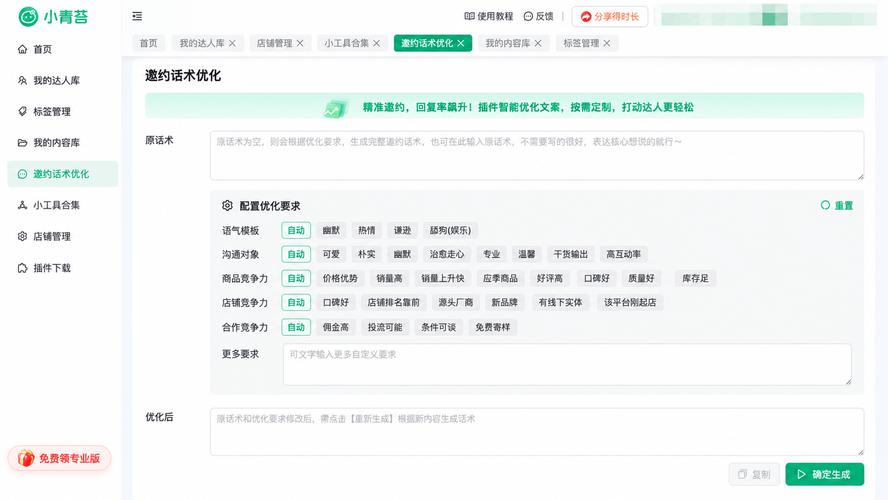The image size is (888, 500).
Task: Select 自动 in the 店铺竞争力 row
Action: click(x=296, y=302)
